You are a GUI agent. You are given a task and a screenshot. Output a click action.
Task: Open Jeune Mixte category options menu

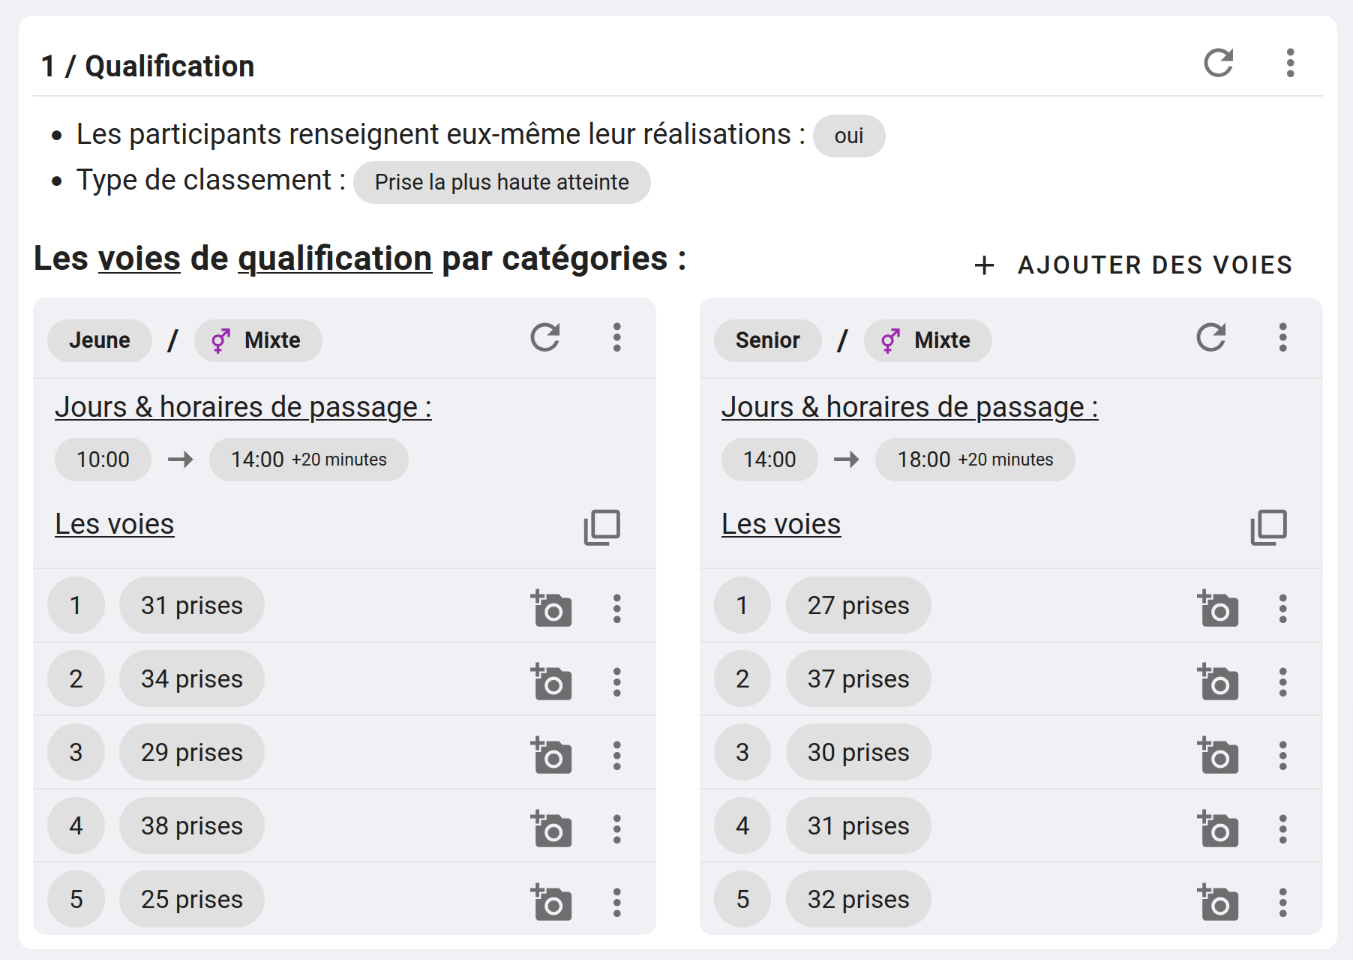click(x=617, y=338)
